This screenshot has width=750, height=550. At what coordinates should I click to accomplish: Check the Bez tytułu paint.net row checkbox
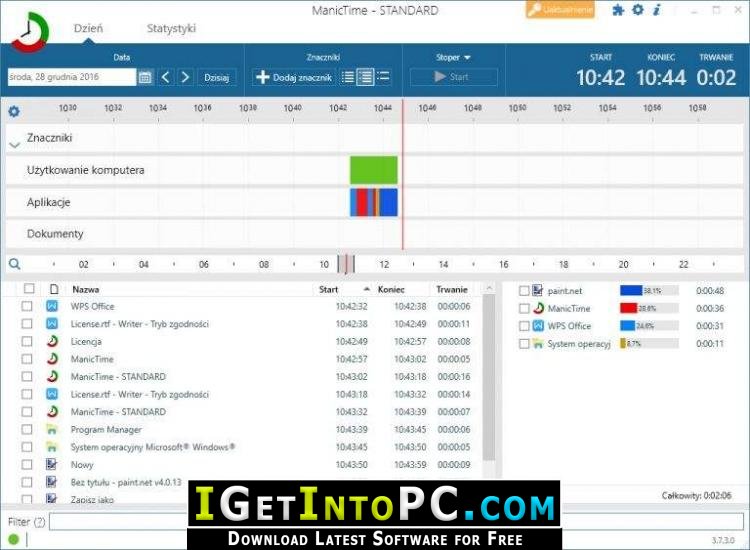27,482
